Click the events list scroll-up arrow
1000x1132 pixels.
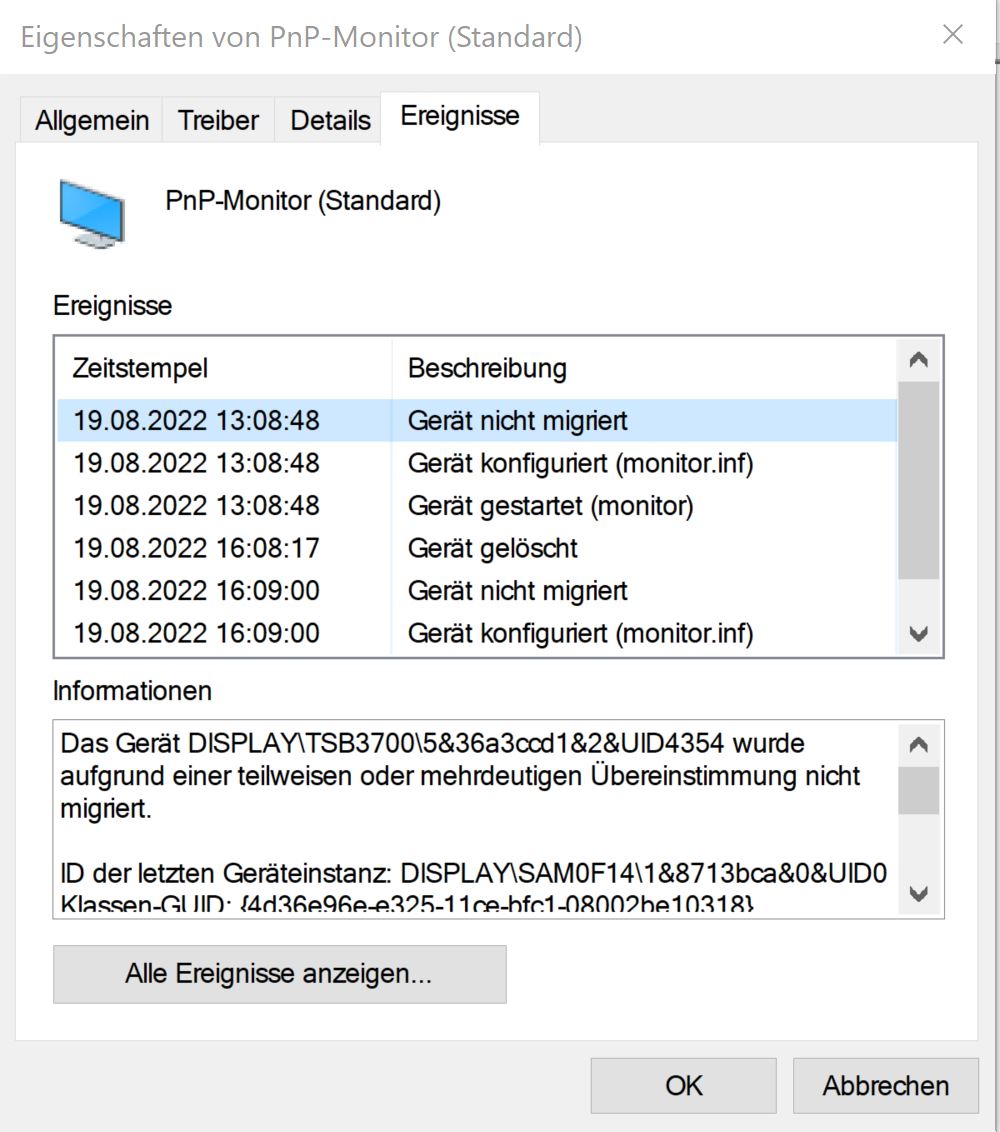(x=918, y=360)
